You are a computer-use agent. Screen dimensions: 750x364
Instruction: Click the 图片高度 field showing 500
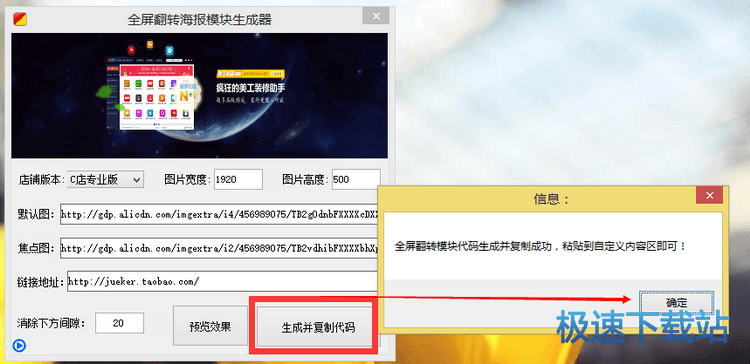click(356, 179)
